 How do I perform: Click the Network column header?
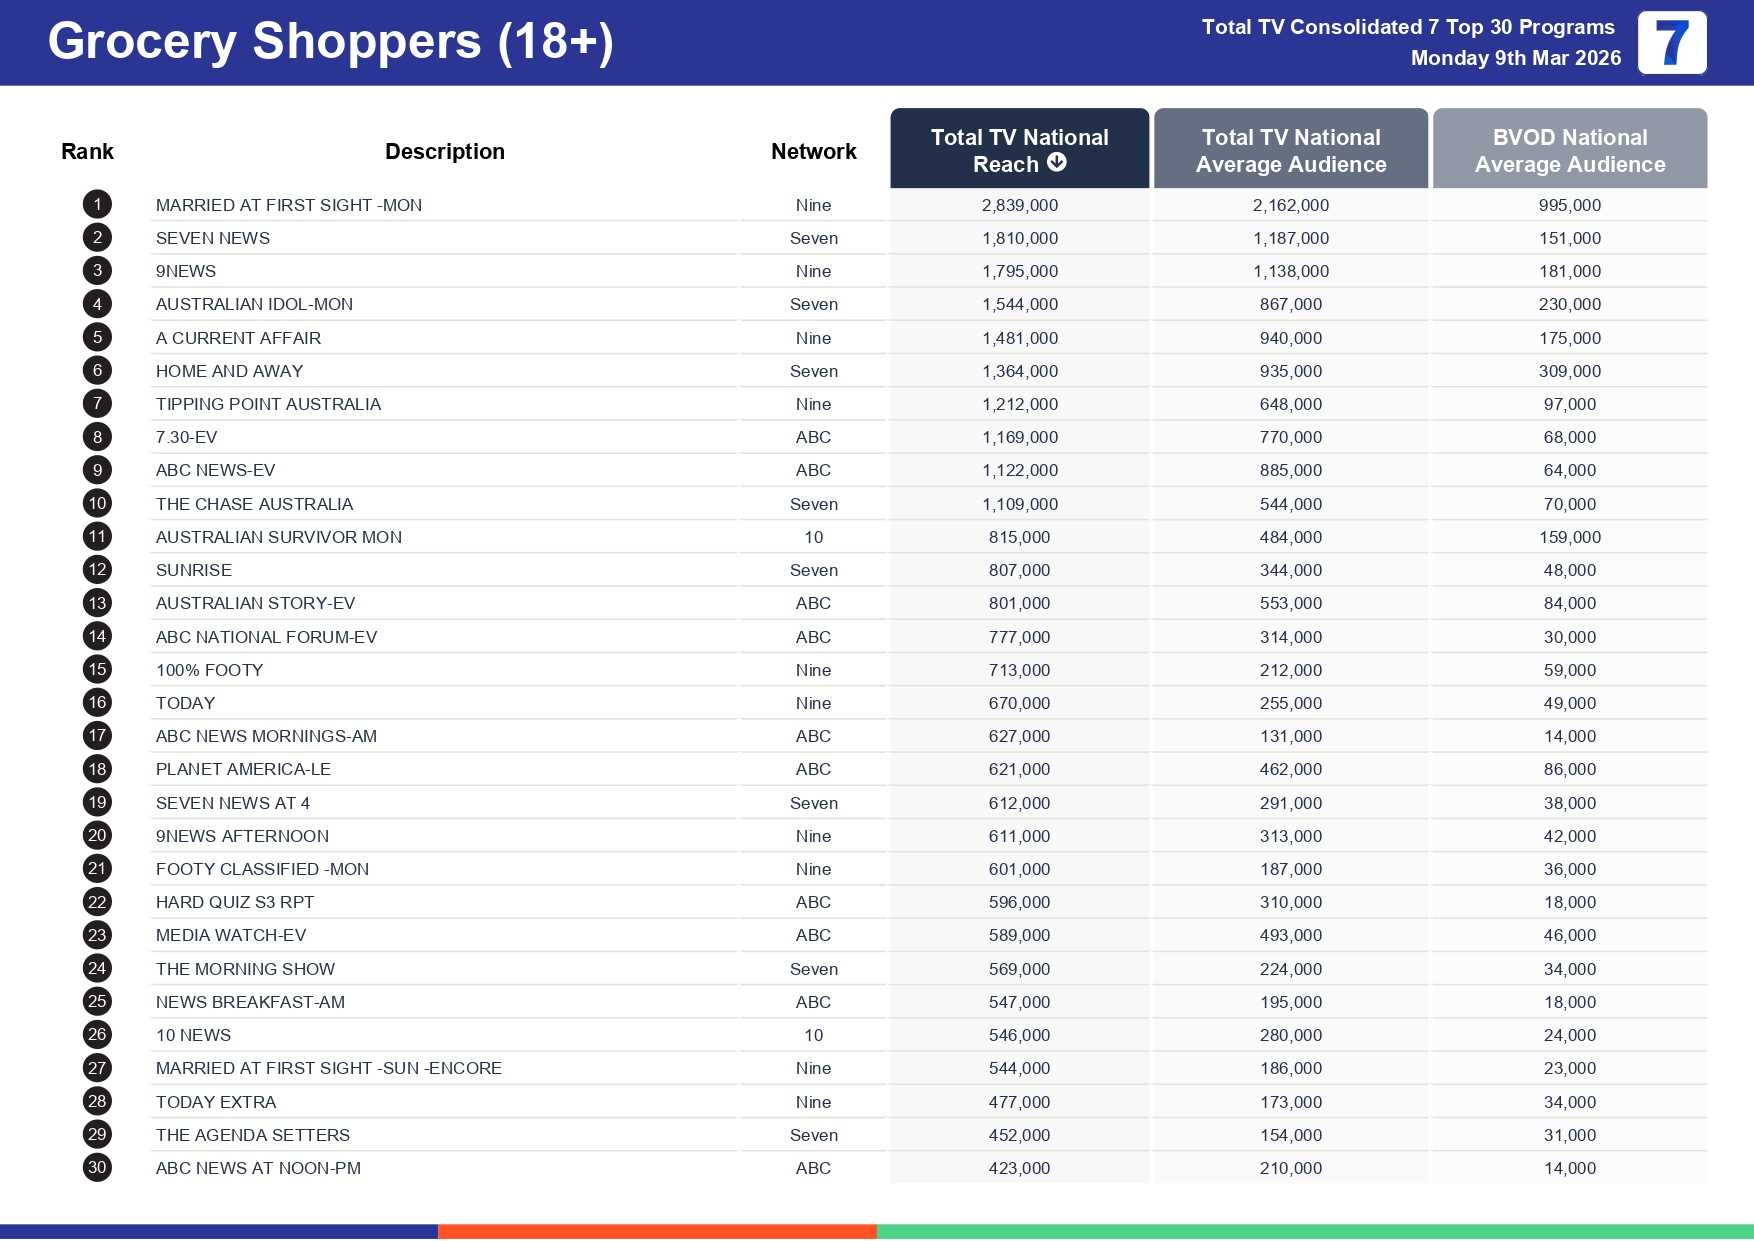click(x=813, y=152)
